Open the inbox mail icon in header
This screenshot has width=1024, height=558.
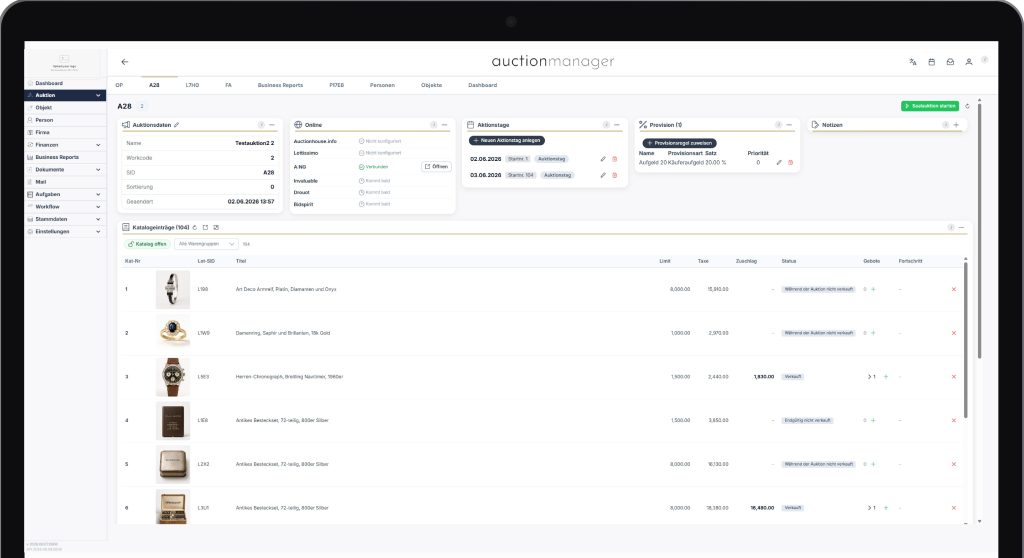[x=950, y=62]
